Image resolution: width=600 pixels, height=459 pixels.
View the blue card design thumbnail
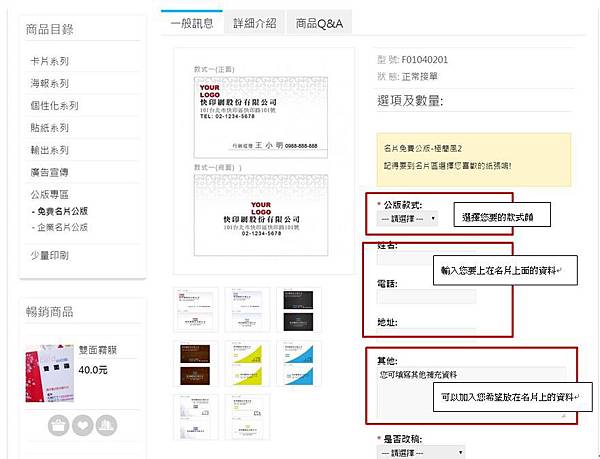click(x=298, y=364)
